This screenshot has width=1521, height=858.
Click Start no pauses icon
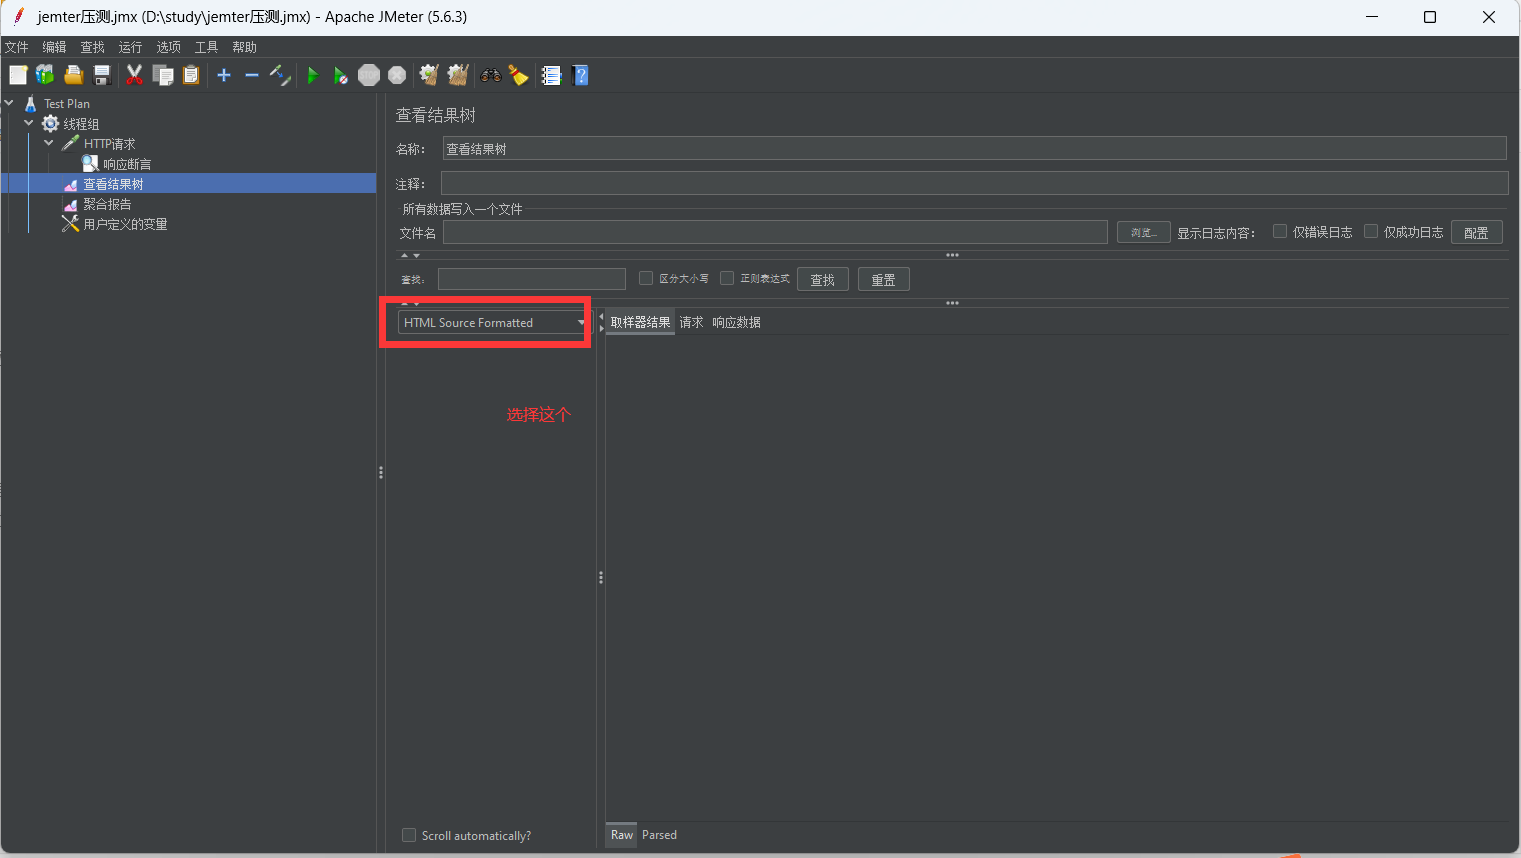(340, 75)
